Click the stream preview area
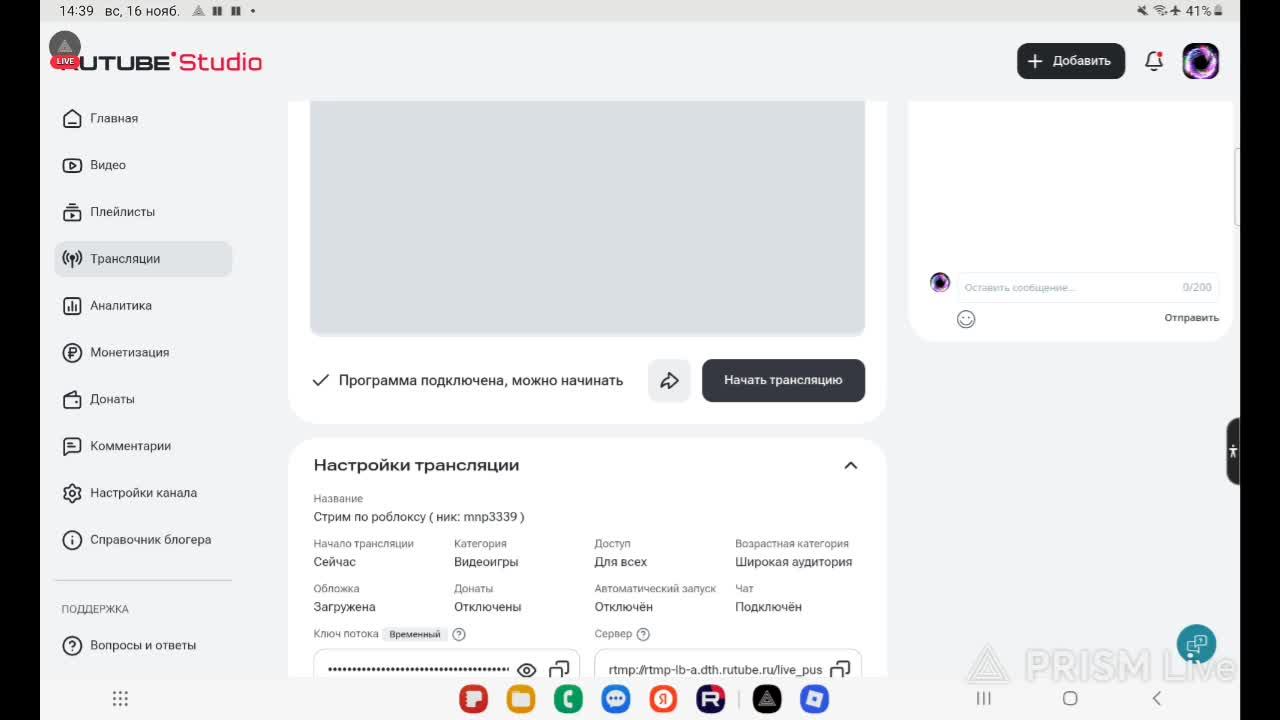1280x720 pixels. [587, 217]
